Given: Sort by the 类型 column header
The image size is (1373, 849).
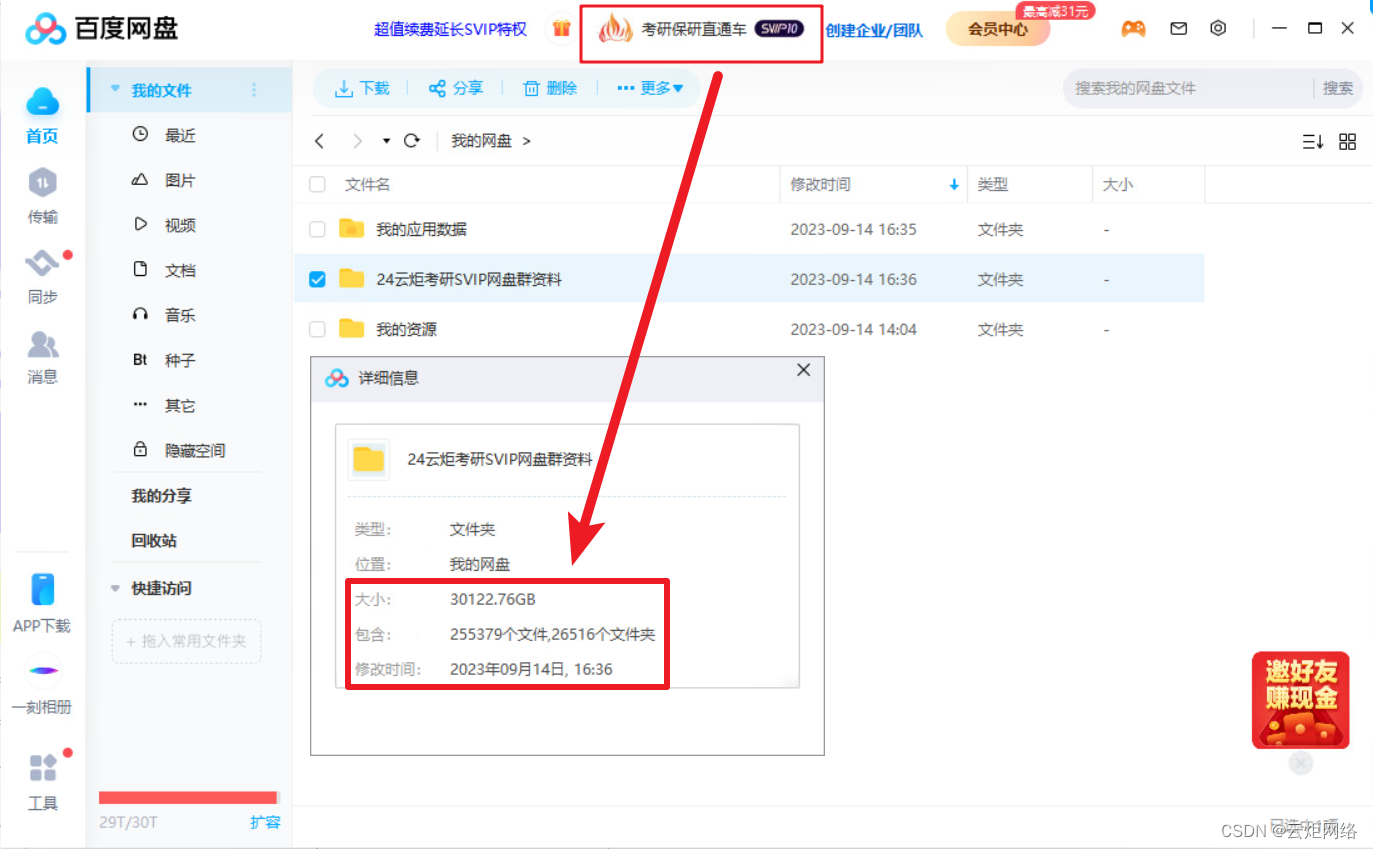Looking at the screenshot, I should (993, 185).
